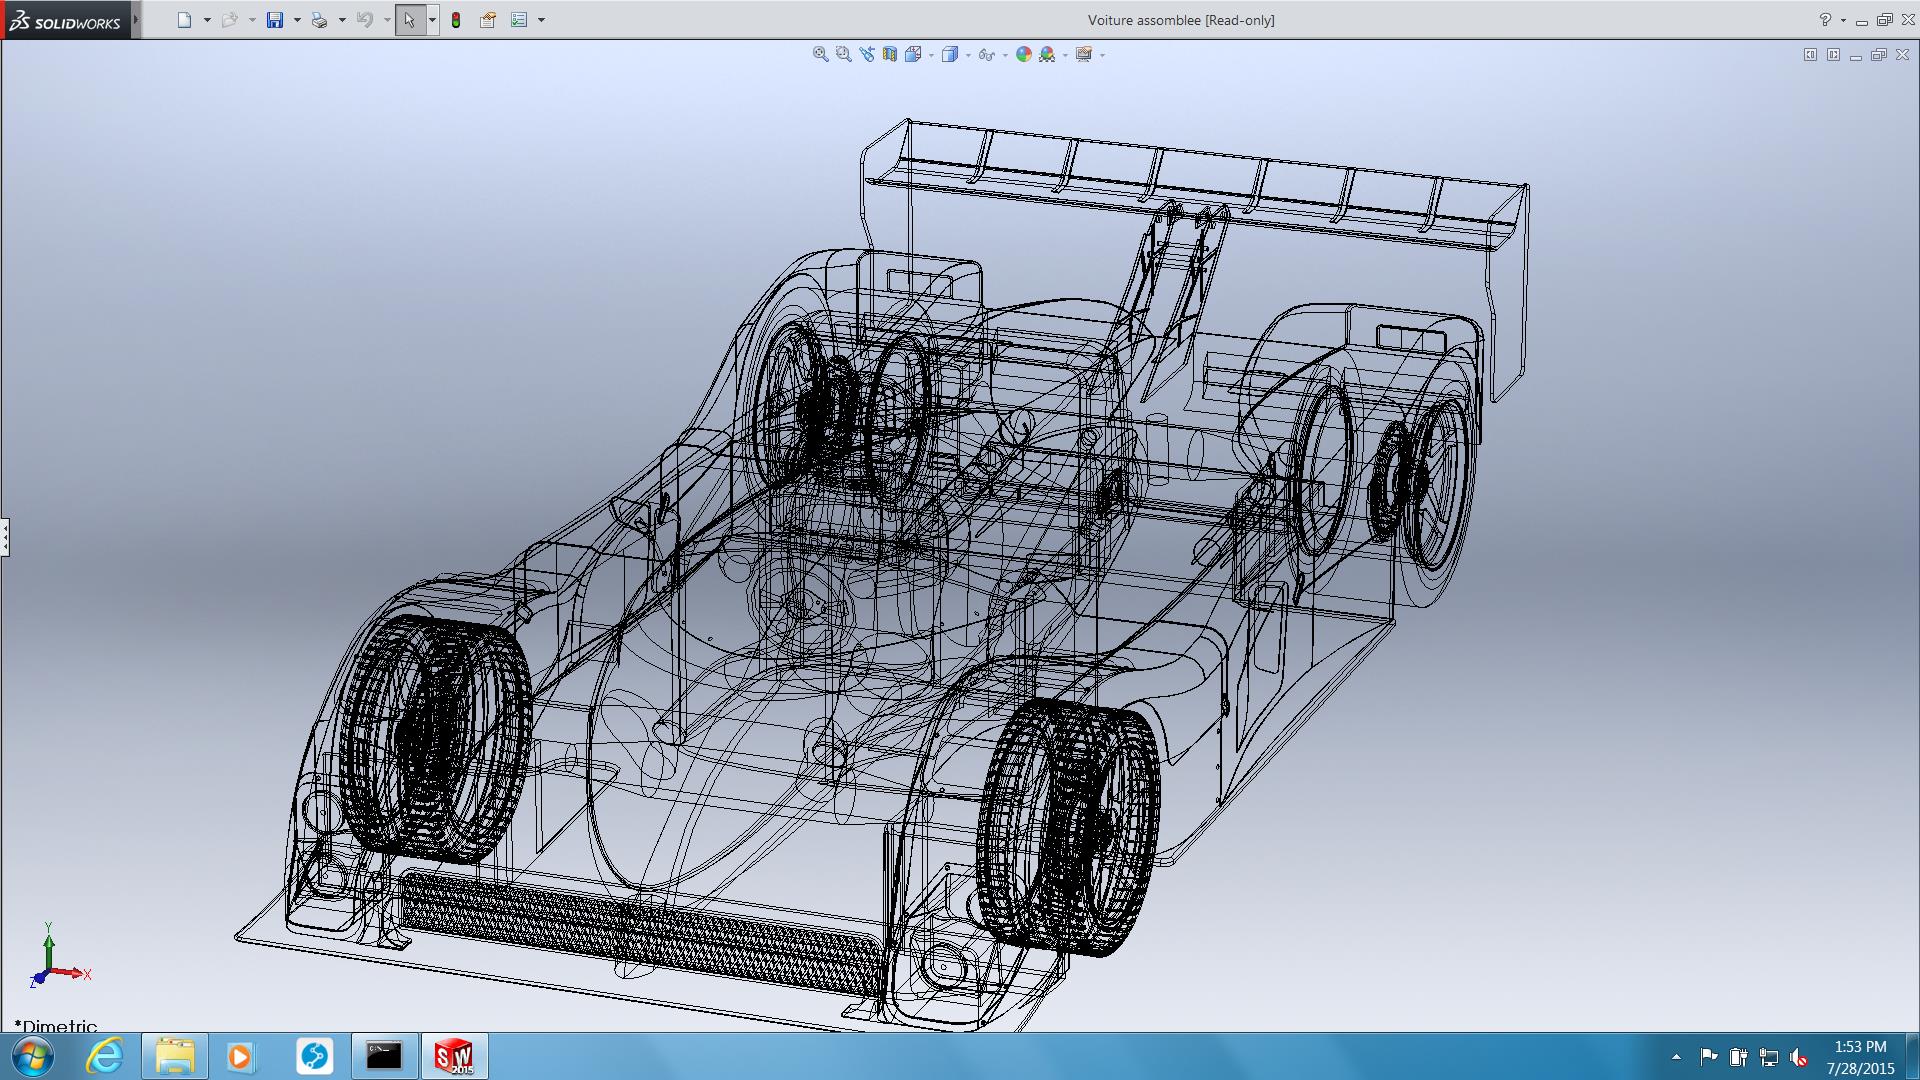
Task: Click the File Properties icon
Action: coord(488,20)
